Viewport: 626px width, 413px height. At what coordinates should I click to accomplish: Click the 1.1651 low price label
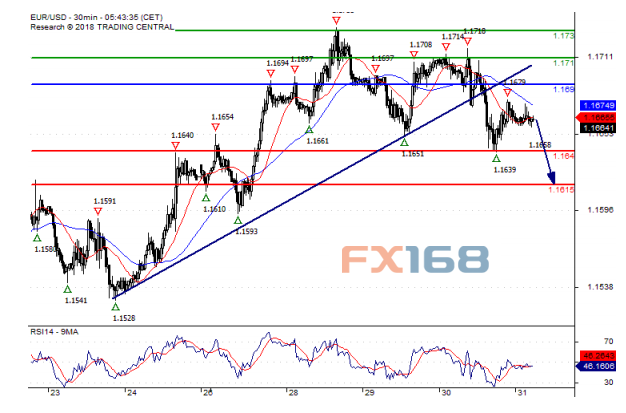click(x=412, y=154)
